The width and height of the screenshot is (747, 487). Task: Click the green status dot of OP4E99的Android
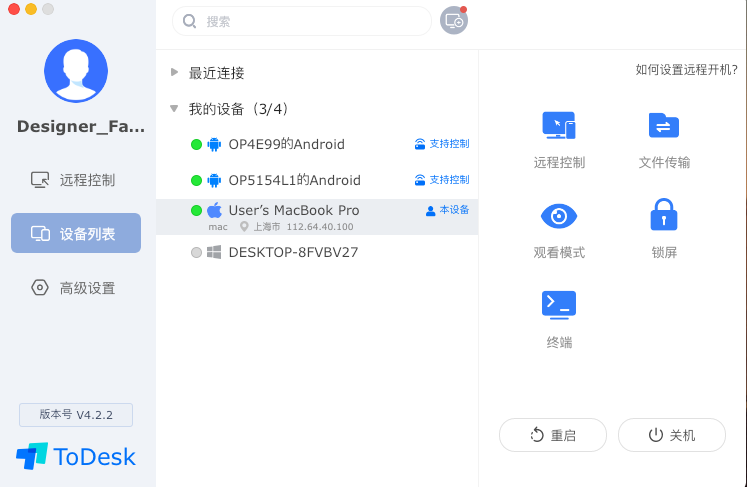[x=196, y=144]
